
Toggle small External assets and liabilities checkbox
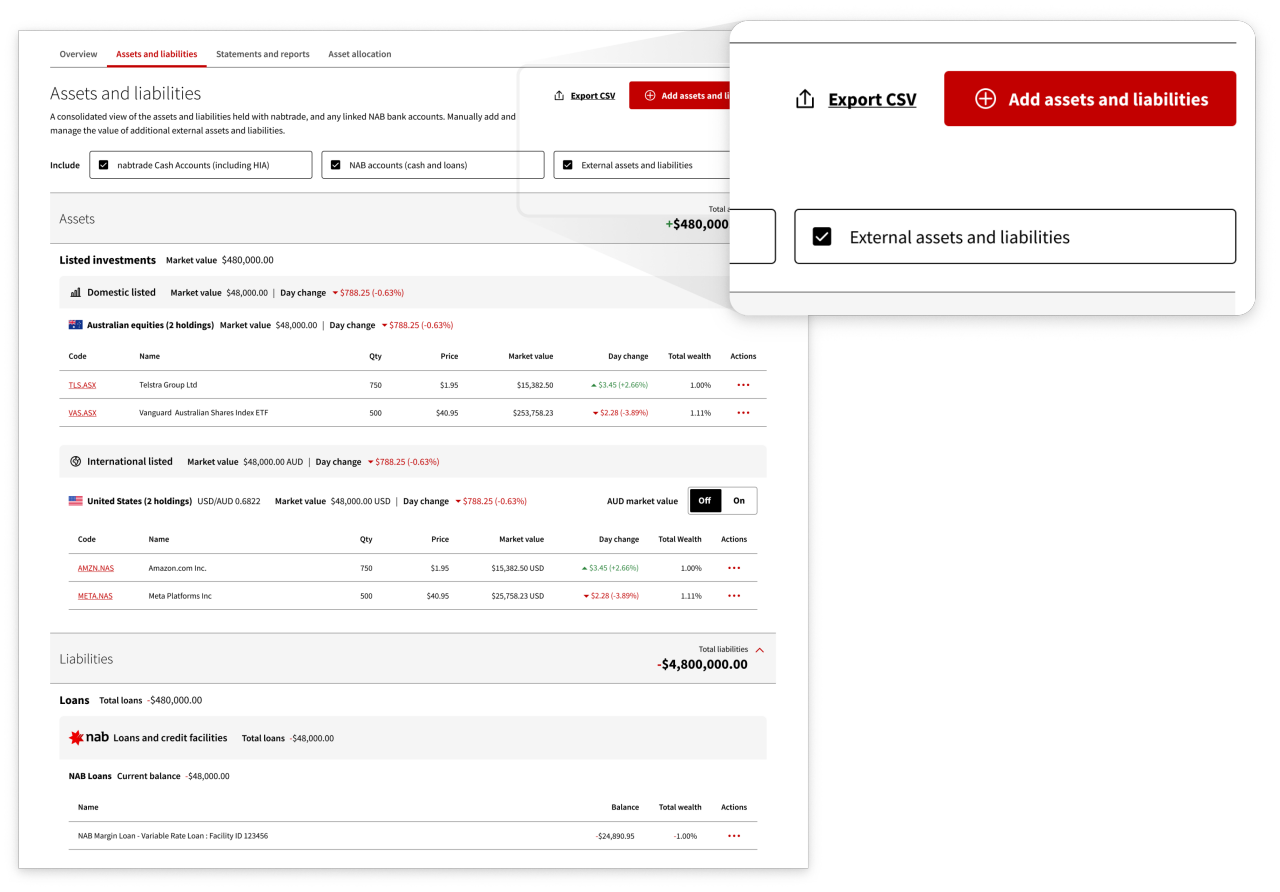pos(568,165)
